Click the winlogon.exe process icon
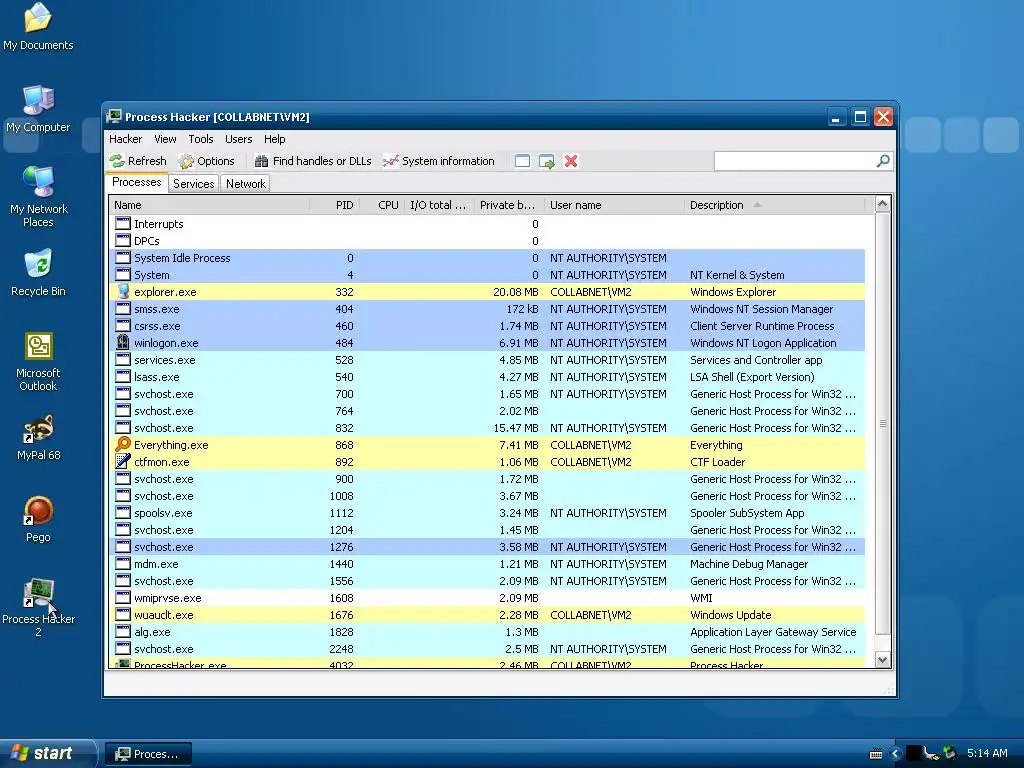The image size is (1024, 768). click(123, 343)
